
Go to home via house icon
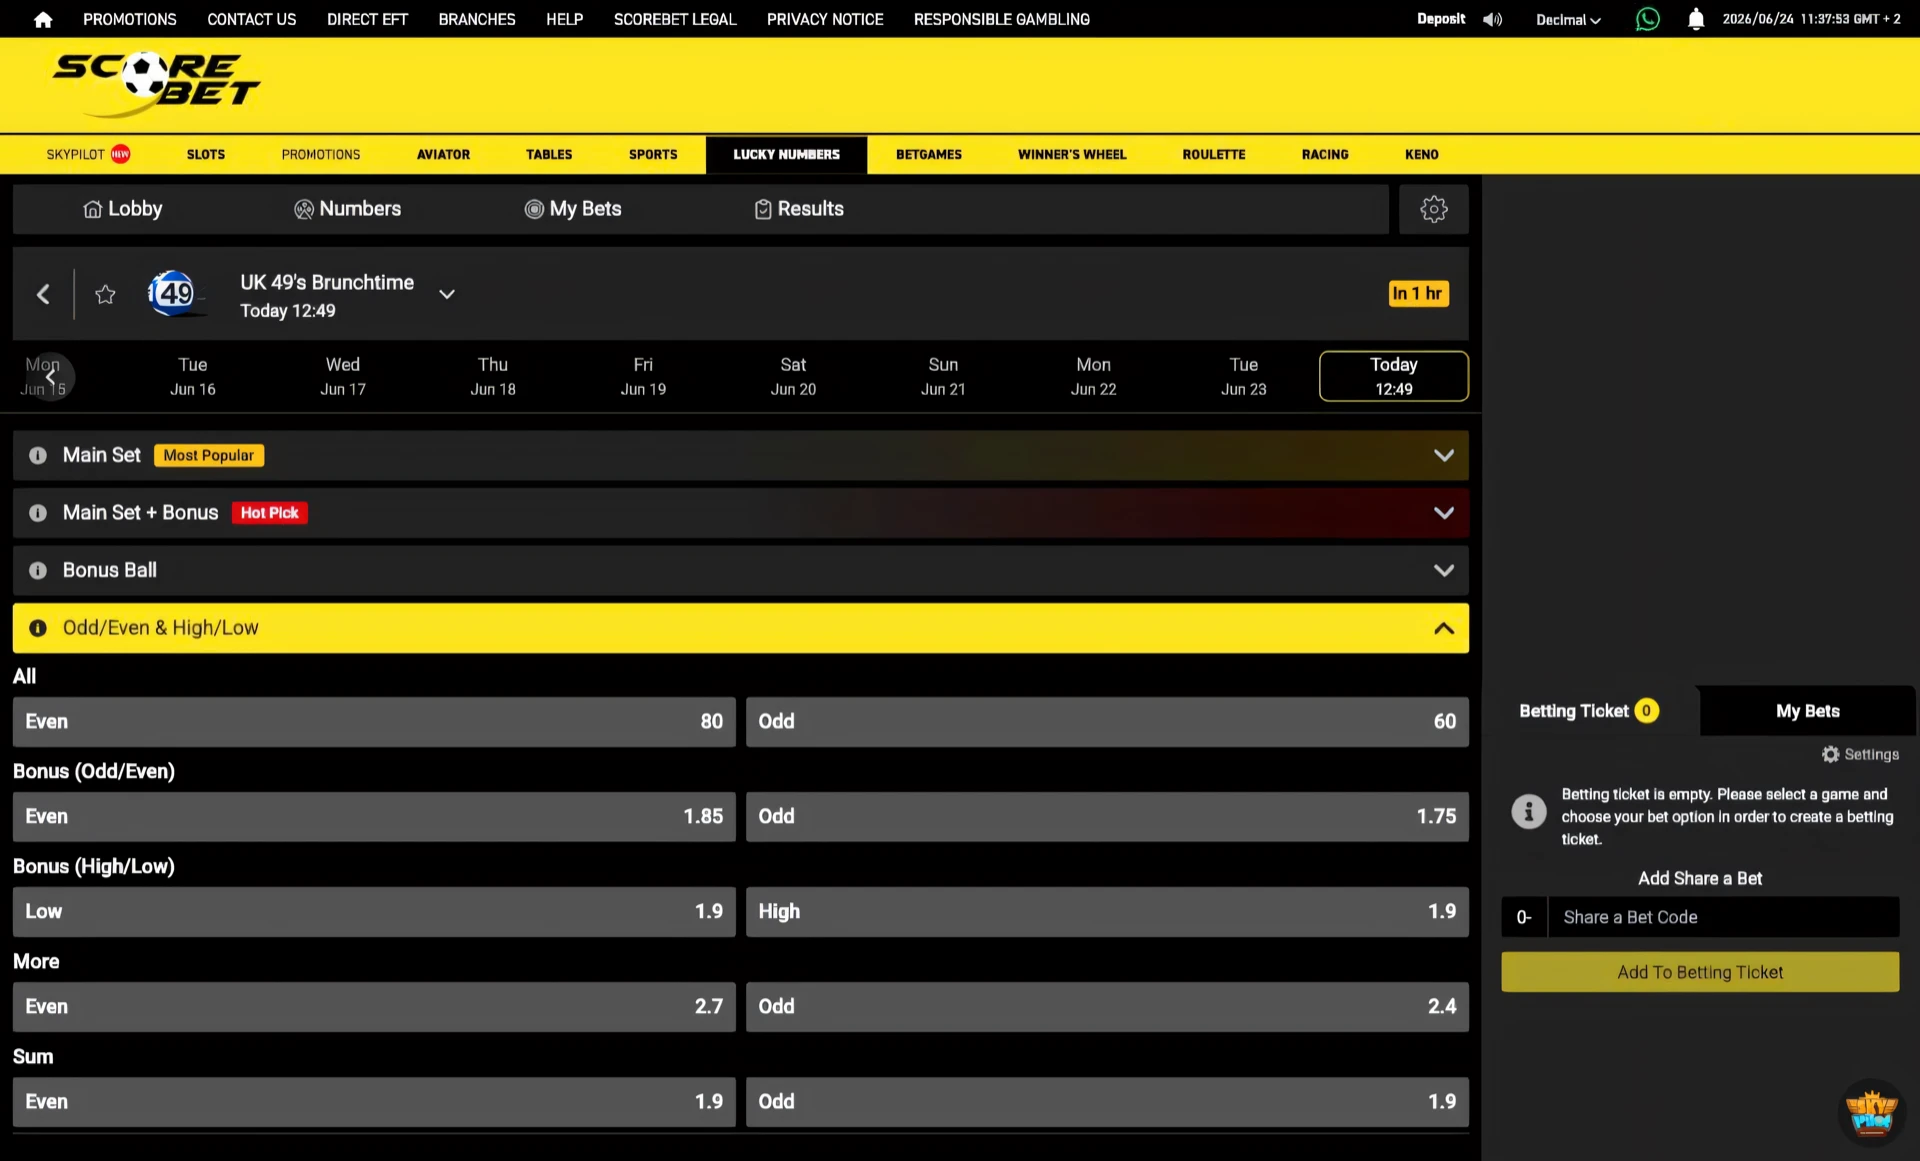coord(43,19)
